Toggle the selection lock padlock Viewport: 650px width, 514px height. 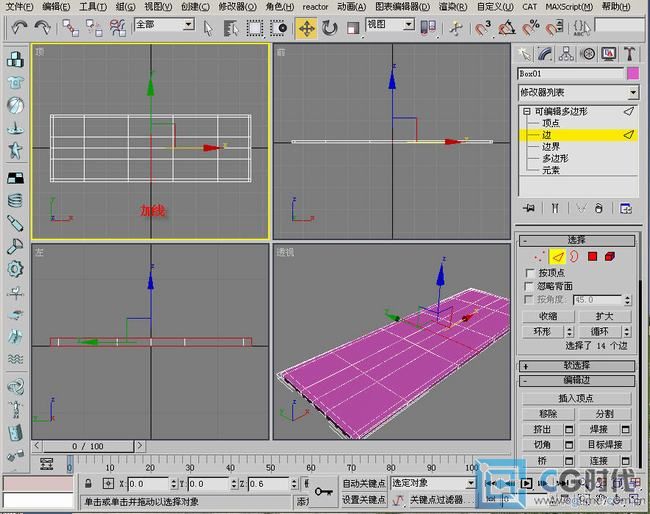88,483
